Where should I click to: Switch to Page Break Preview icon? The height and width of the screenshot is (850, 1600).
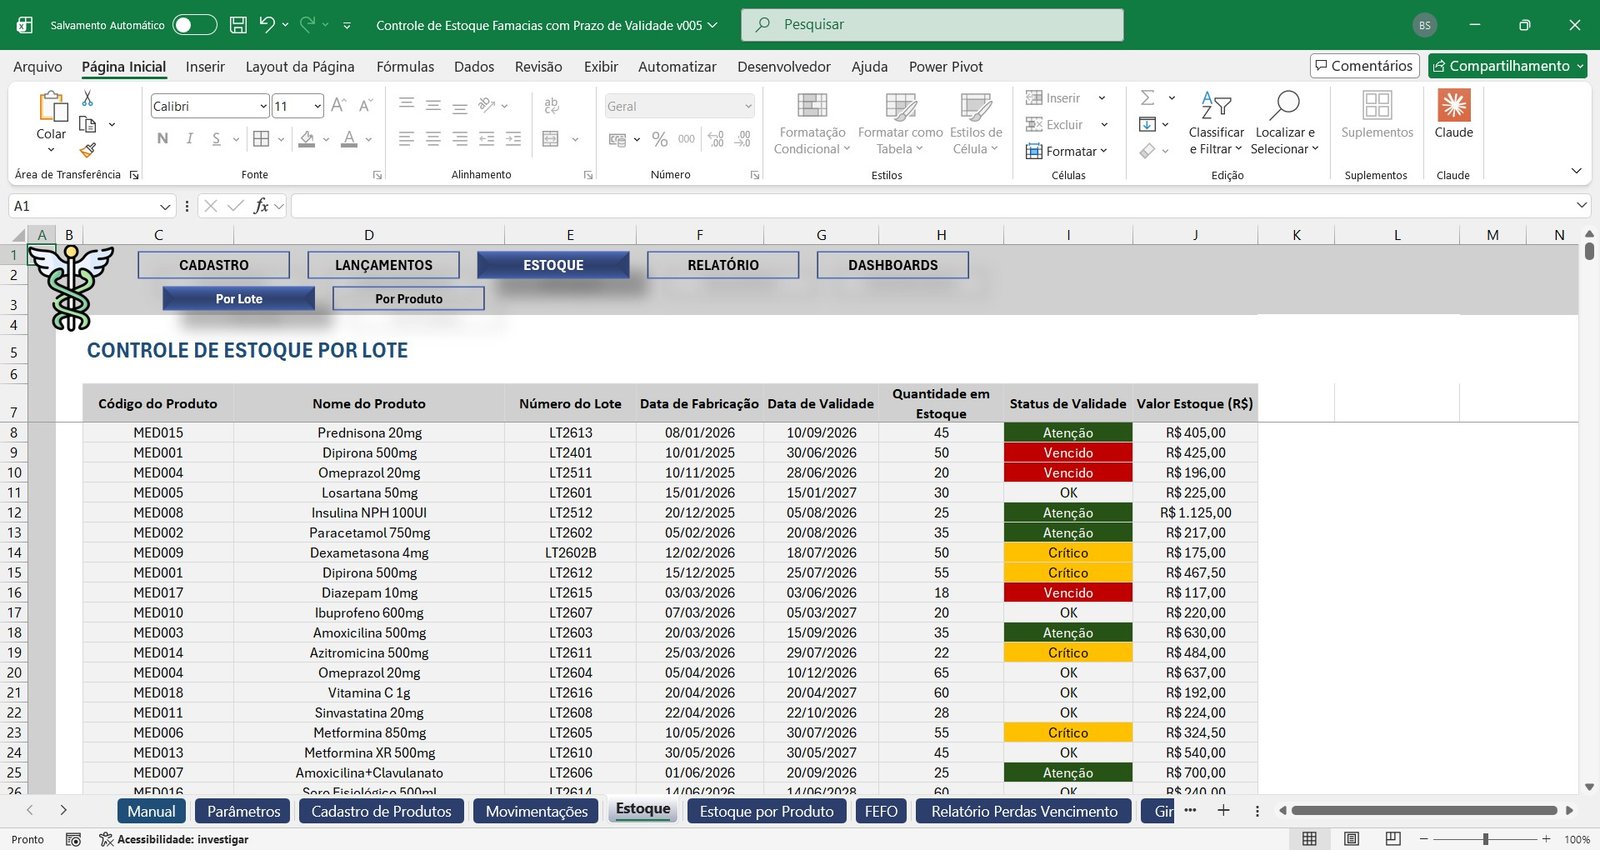(x=1393, y=839)
